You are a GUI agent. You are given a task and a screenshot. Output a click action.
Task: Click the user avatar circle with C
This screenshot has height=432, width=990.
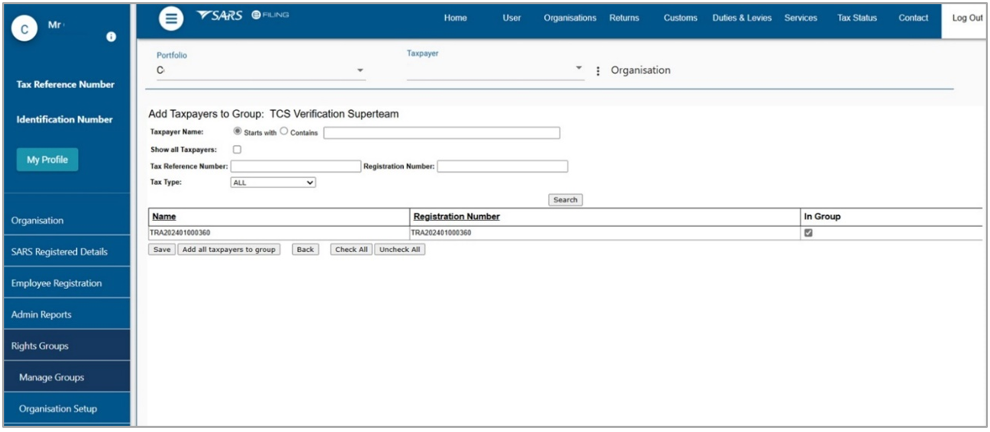click(24, 30)
